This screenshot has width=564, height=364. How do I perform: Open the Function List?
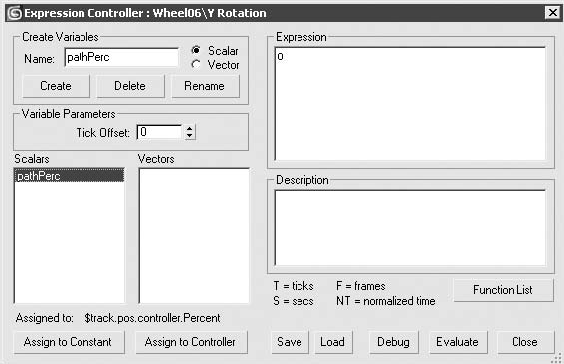coord(503,290)
